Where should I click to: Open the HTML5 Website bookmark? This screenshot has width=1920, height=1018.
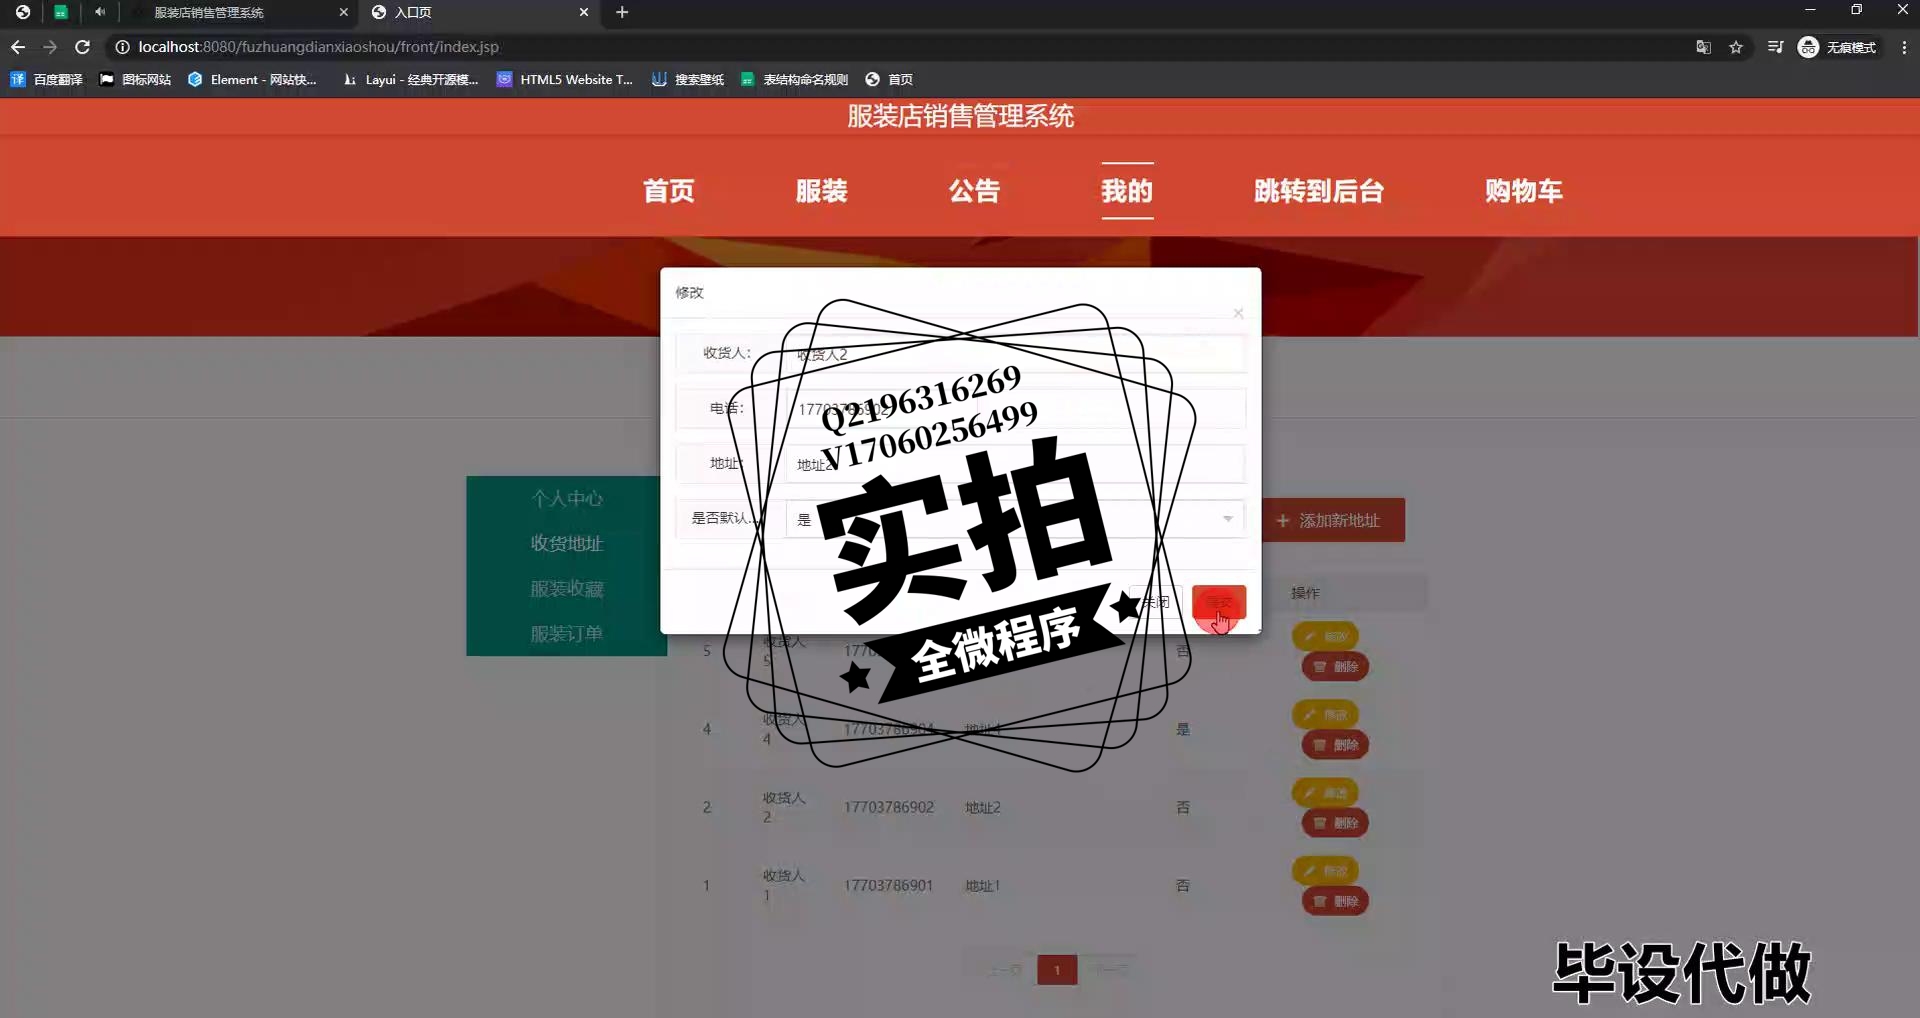point(565,80)
